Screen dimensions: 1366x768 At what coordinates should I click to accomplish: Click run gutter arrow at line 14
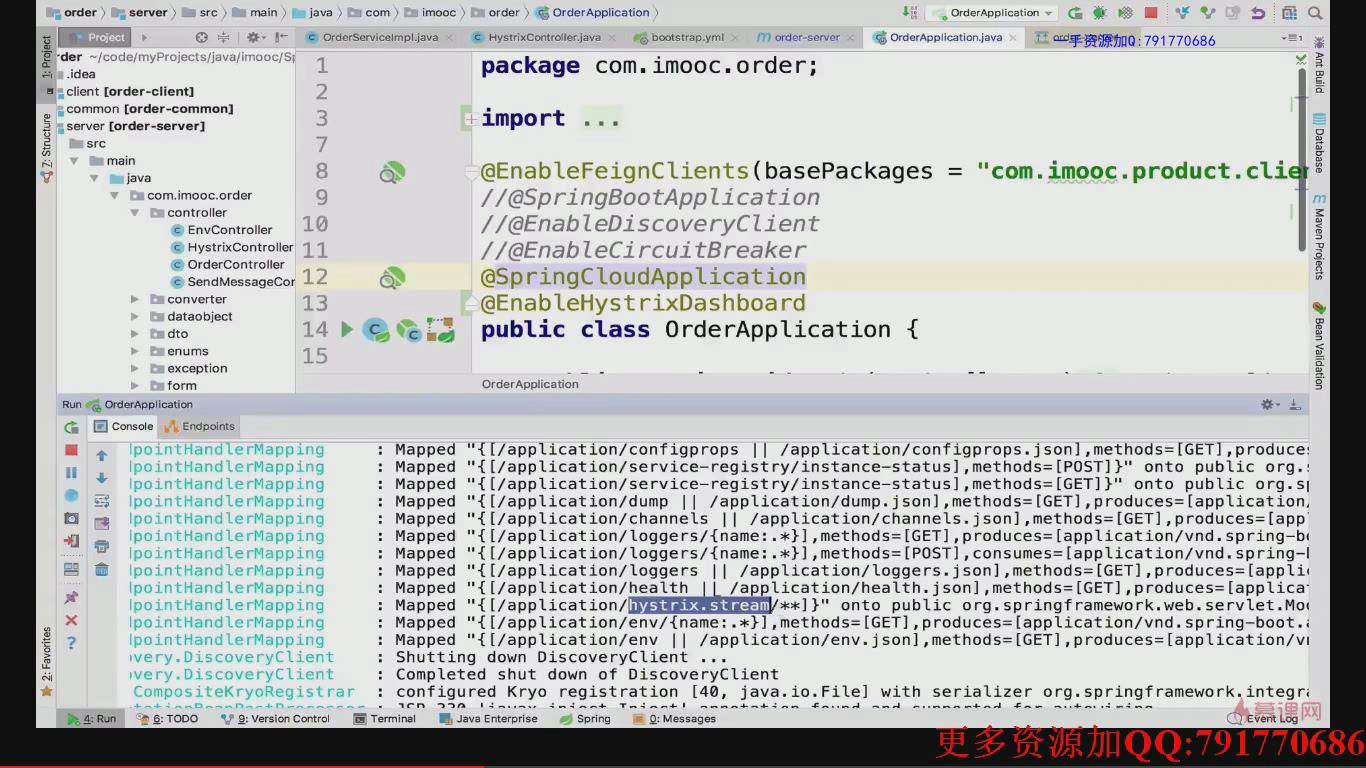pos(346,329)
